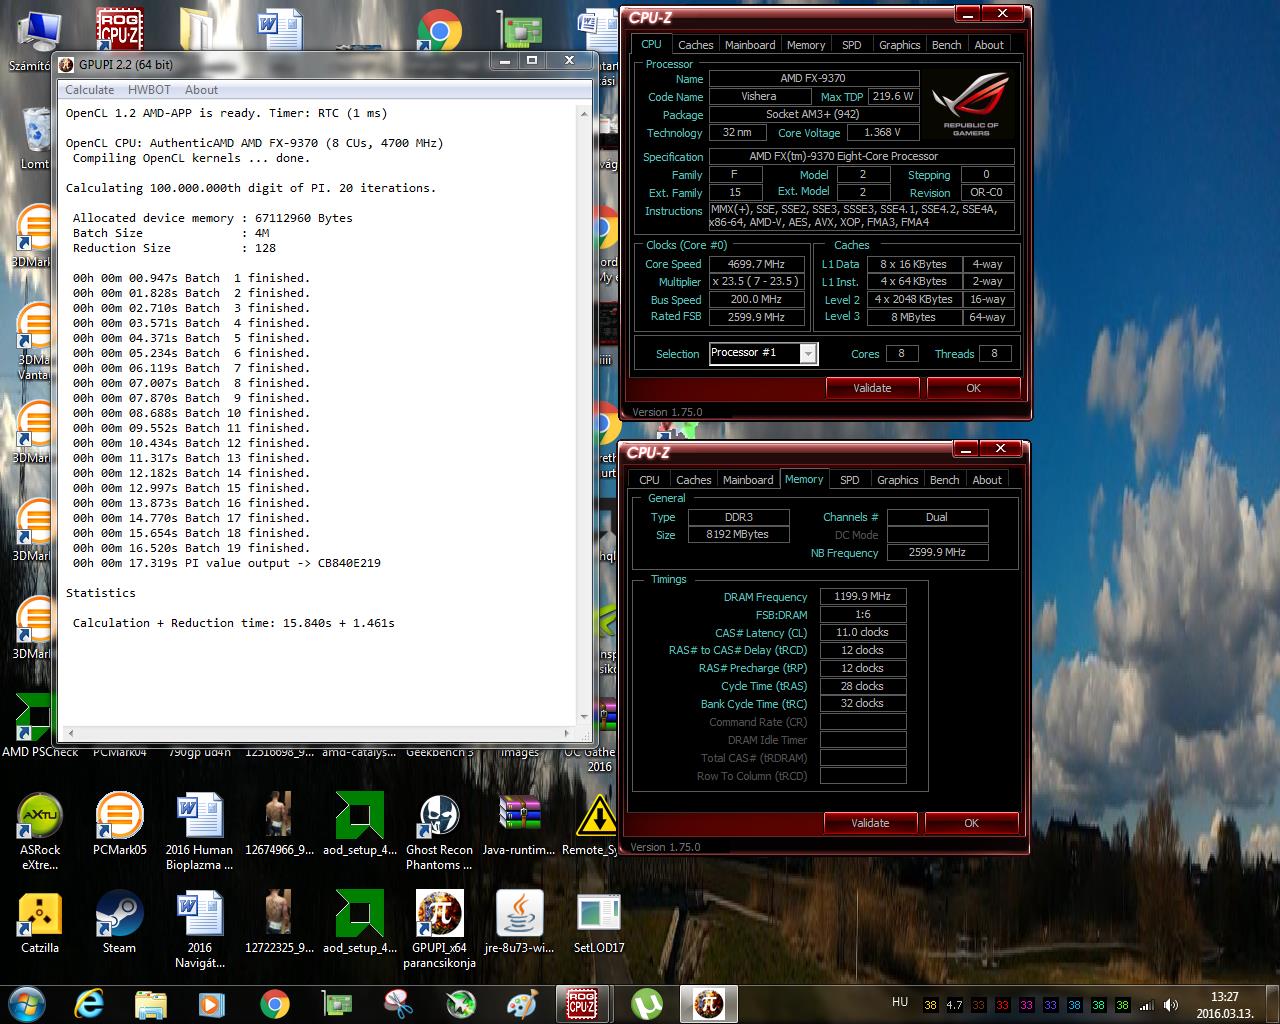This screenshot has width=1280, height=1024.
Task: Open the Calculate menu in GPUPI
Action: click(x=89, y=90)
